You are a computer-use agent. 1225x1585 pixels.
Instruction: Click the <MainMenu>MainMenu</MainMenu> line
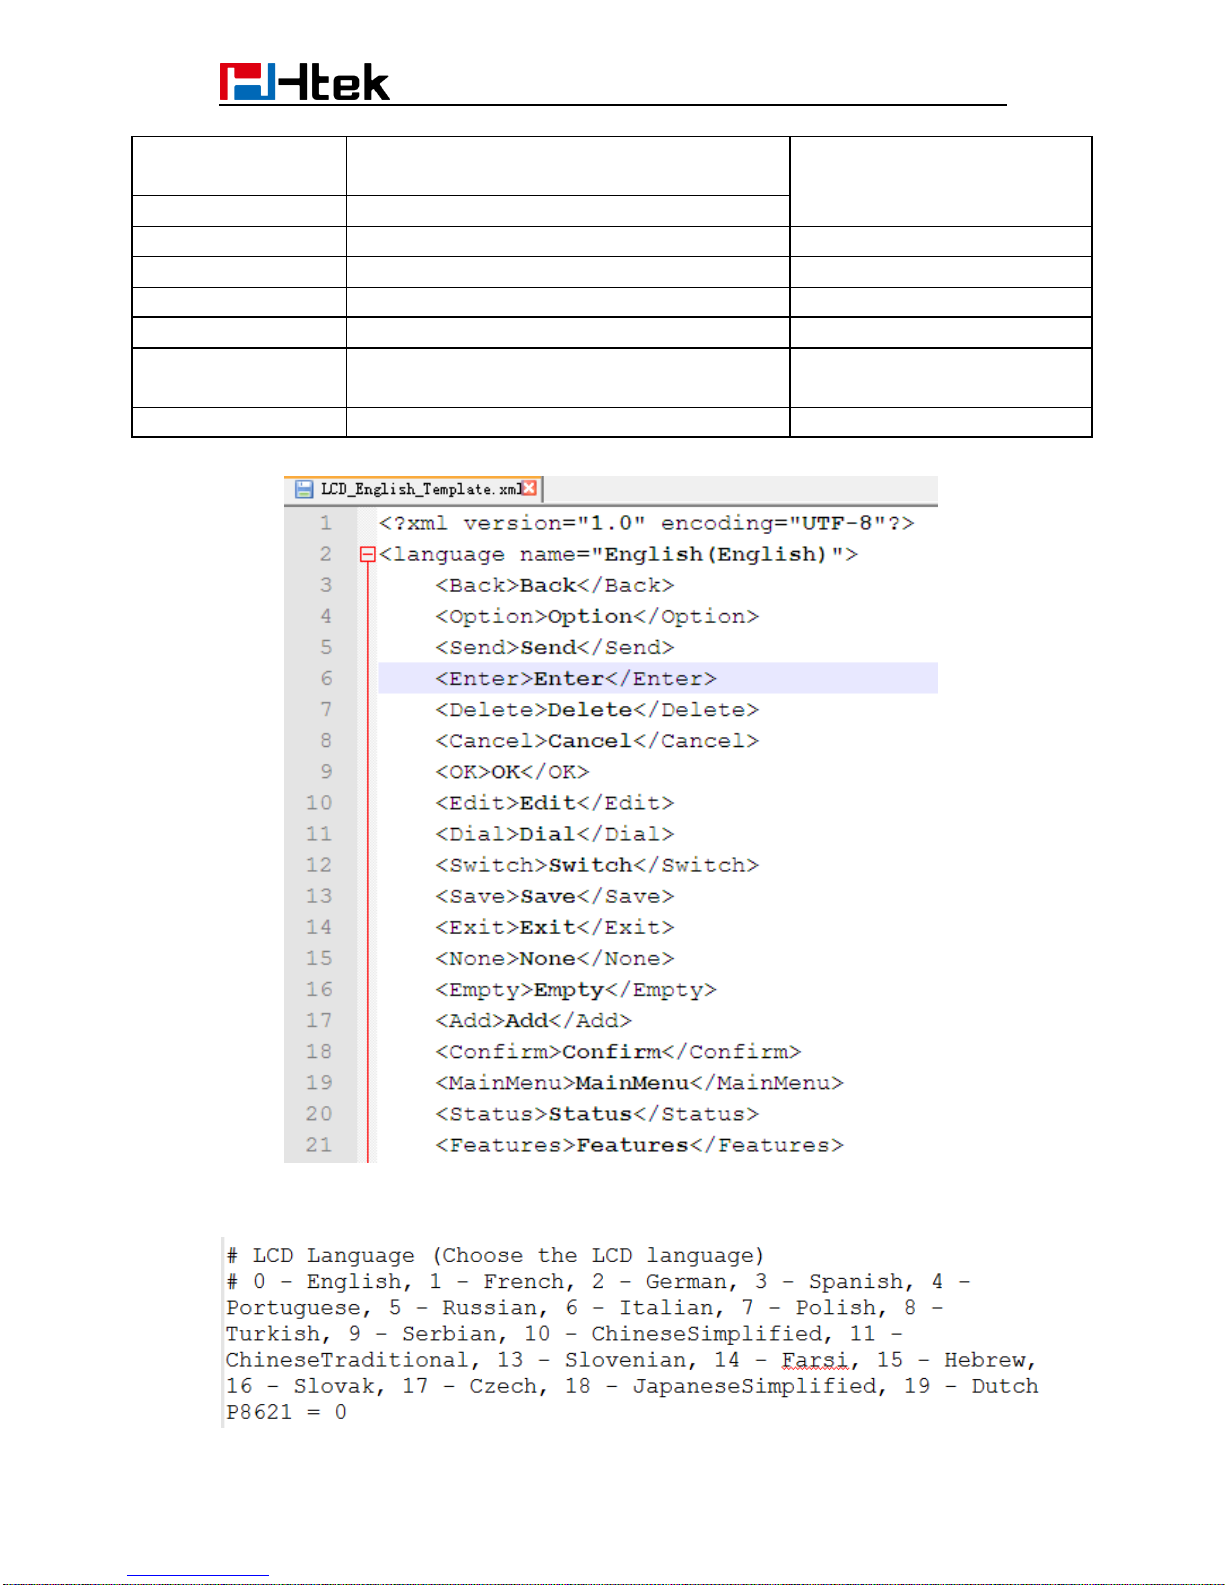click(639, 1082)
